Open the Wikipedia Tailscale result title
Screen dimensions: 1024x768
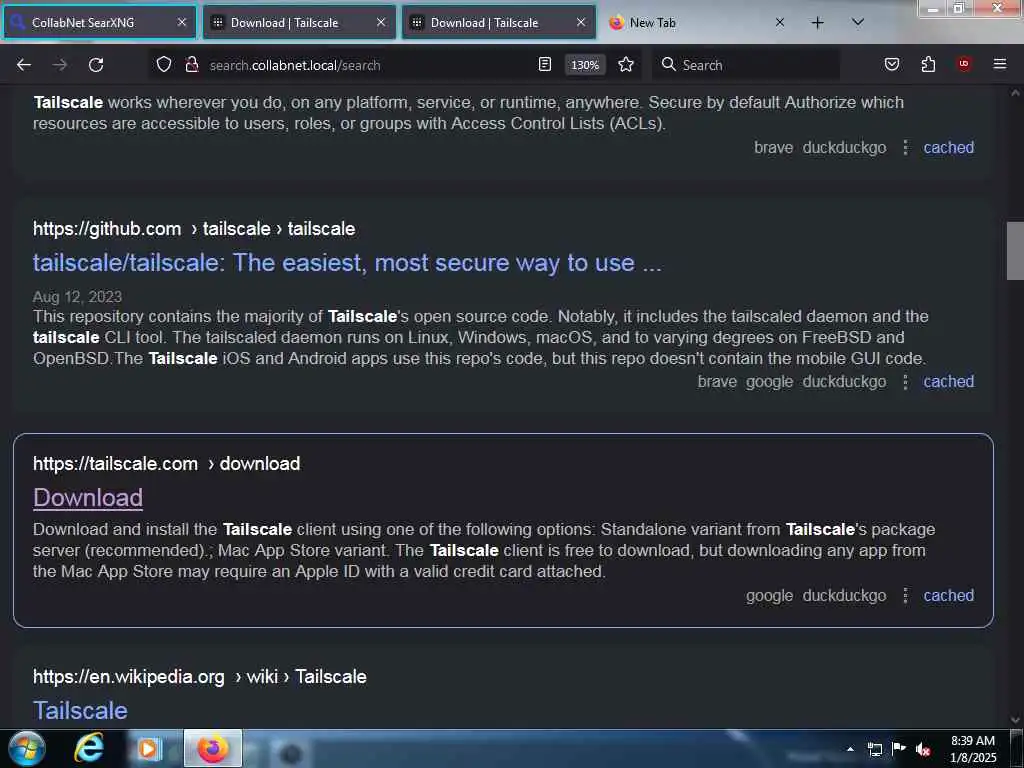click(x=80, y=711)
